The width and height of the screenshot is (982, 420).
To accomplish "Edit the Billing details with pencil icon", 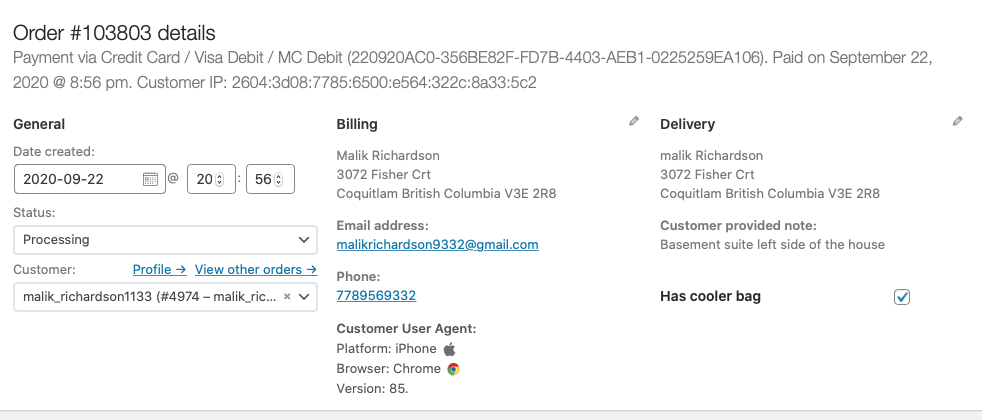I will pyautogui.click(x=634, y=121).
